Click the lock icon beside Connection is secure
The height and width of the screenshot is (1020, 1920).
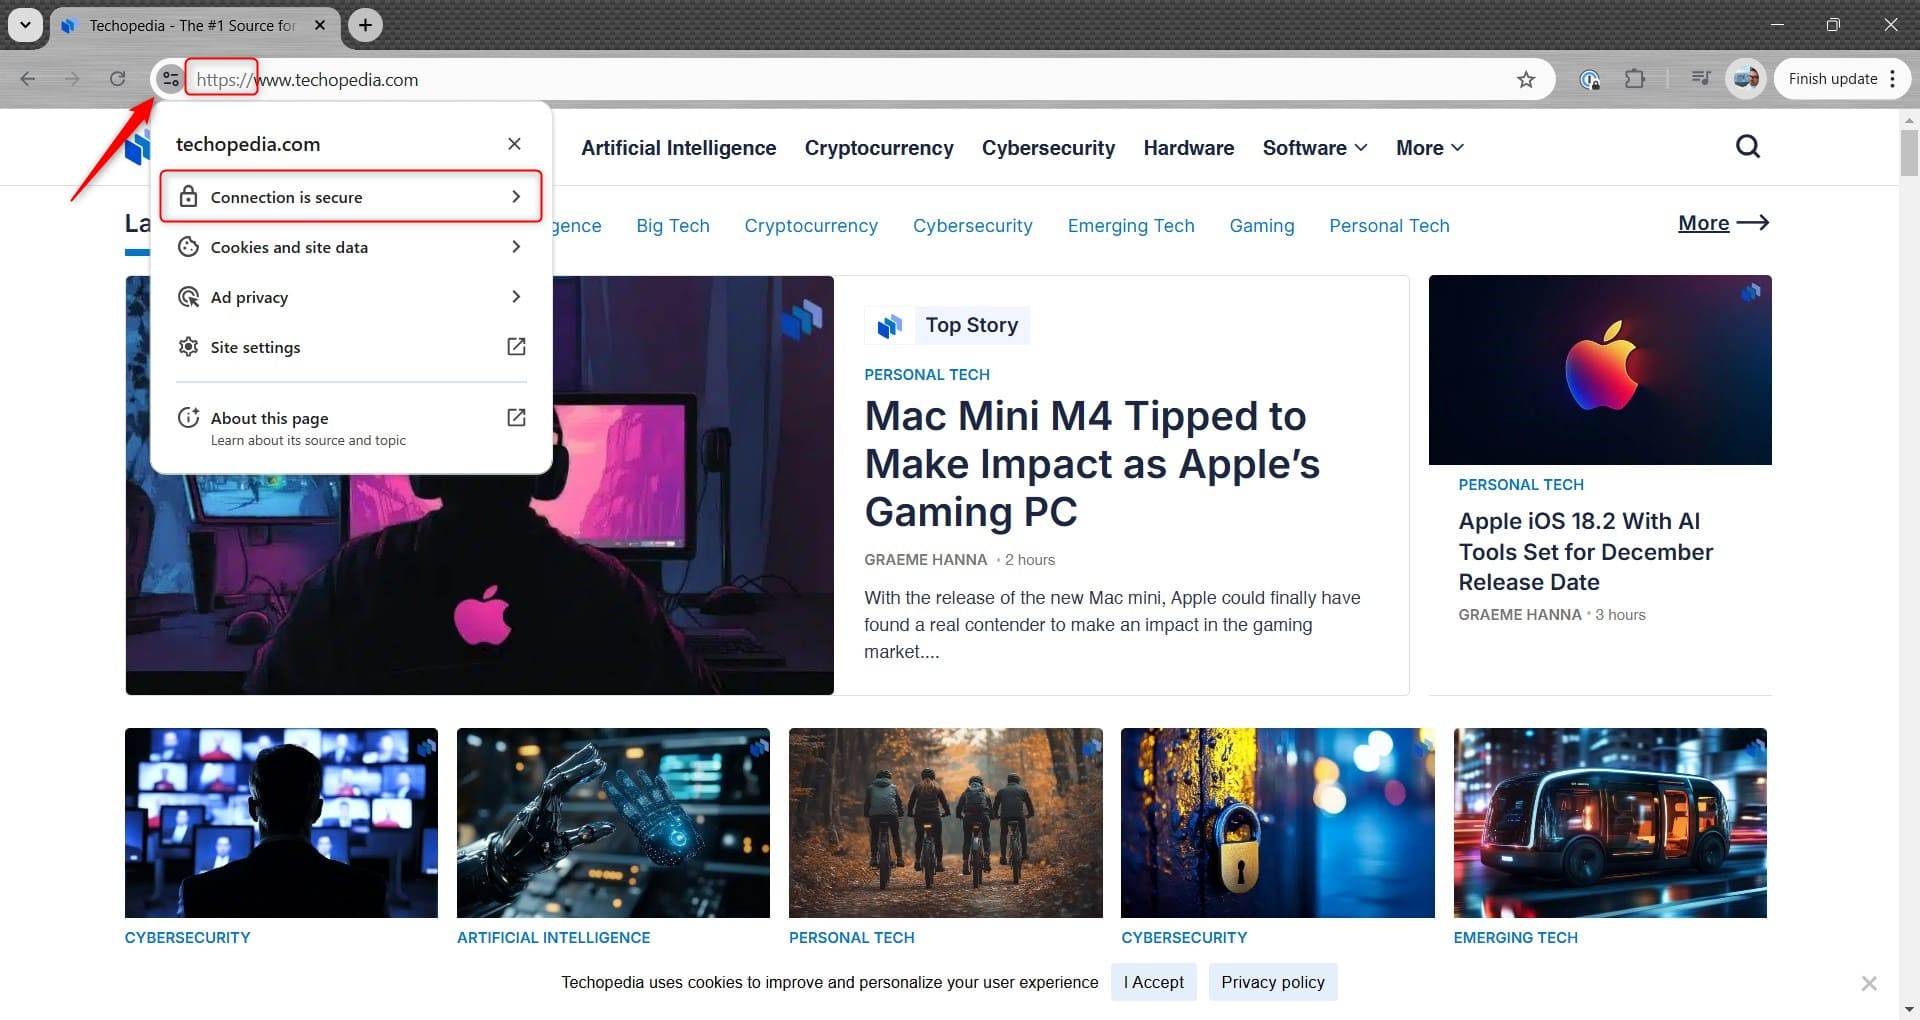188,197
